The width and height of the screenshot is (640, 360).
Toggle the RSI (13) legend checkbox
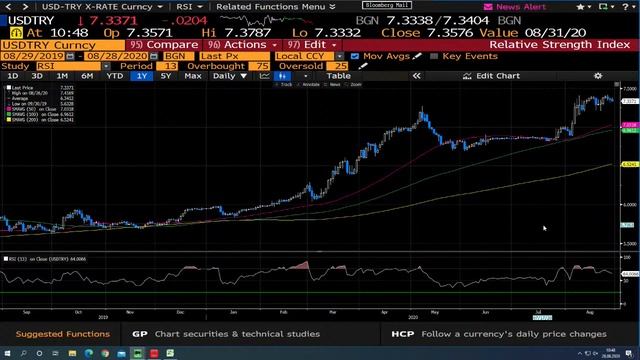6,259
